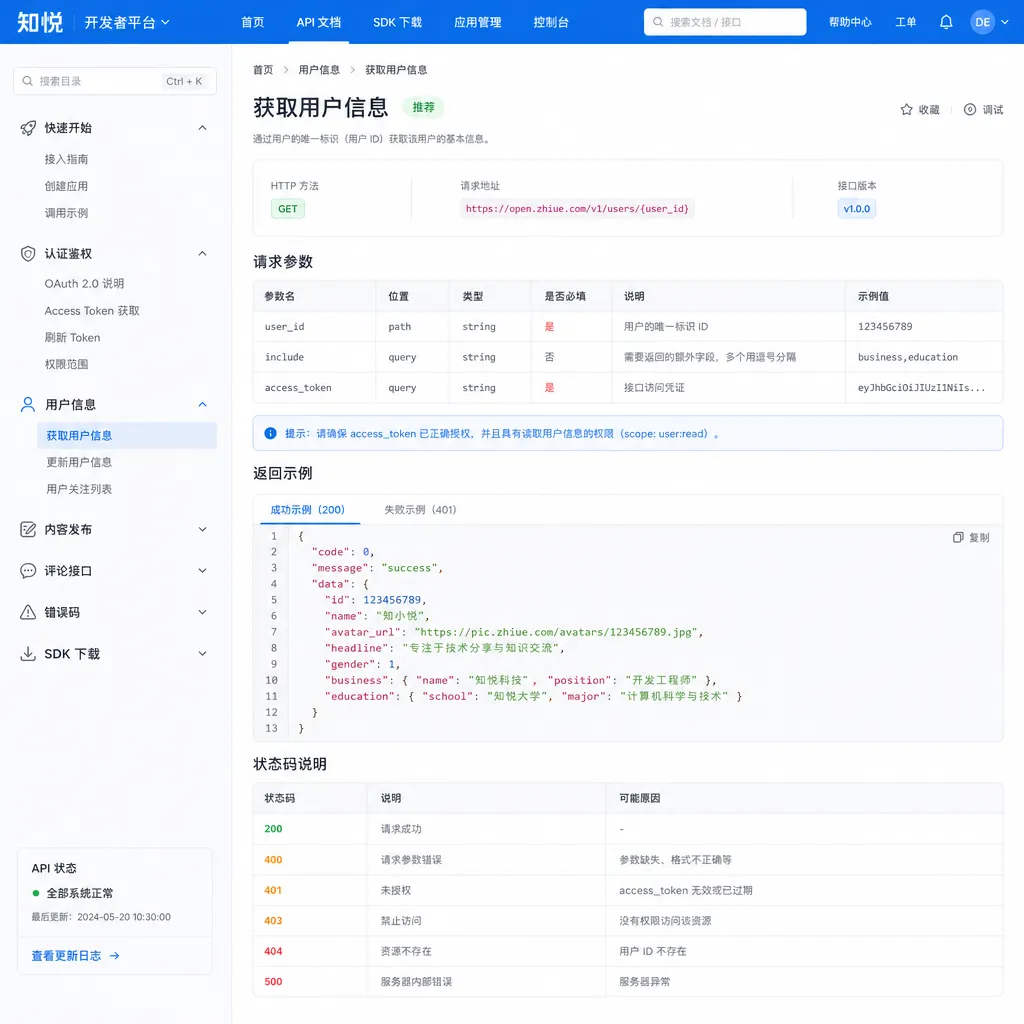Open 工单 link in header

906,22
